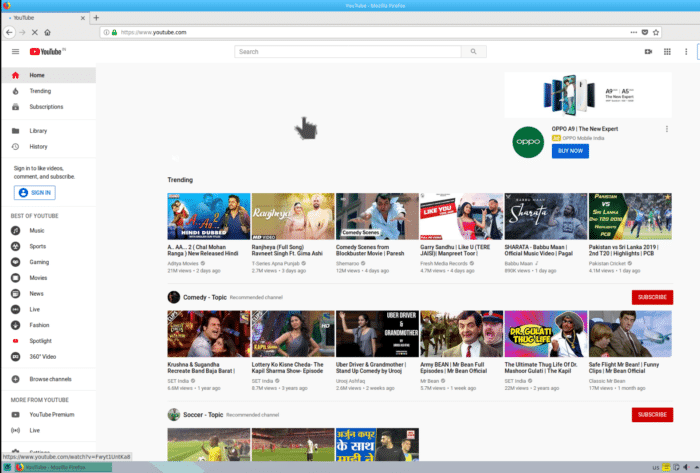Open the start menu icon on taskbar
Screen dimensions: 700x473
tap(7, 467)
